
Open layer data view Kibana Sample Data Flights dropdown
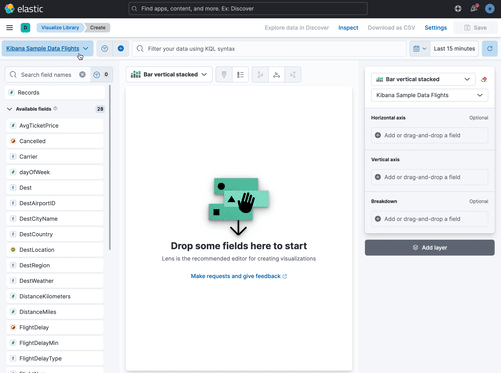[429, 95]
